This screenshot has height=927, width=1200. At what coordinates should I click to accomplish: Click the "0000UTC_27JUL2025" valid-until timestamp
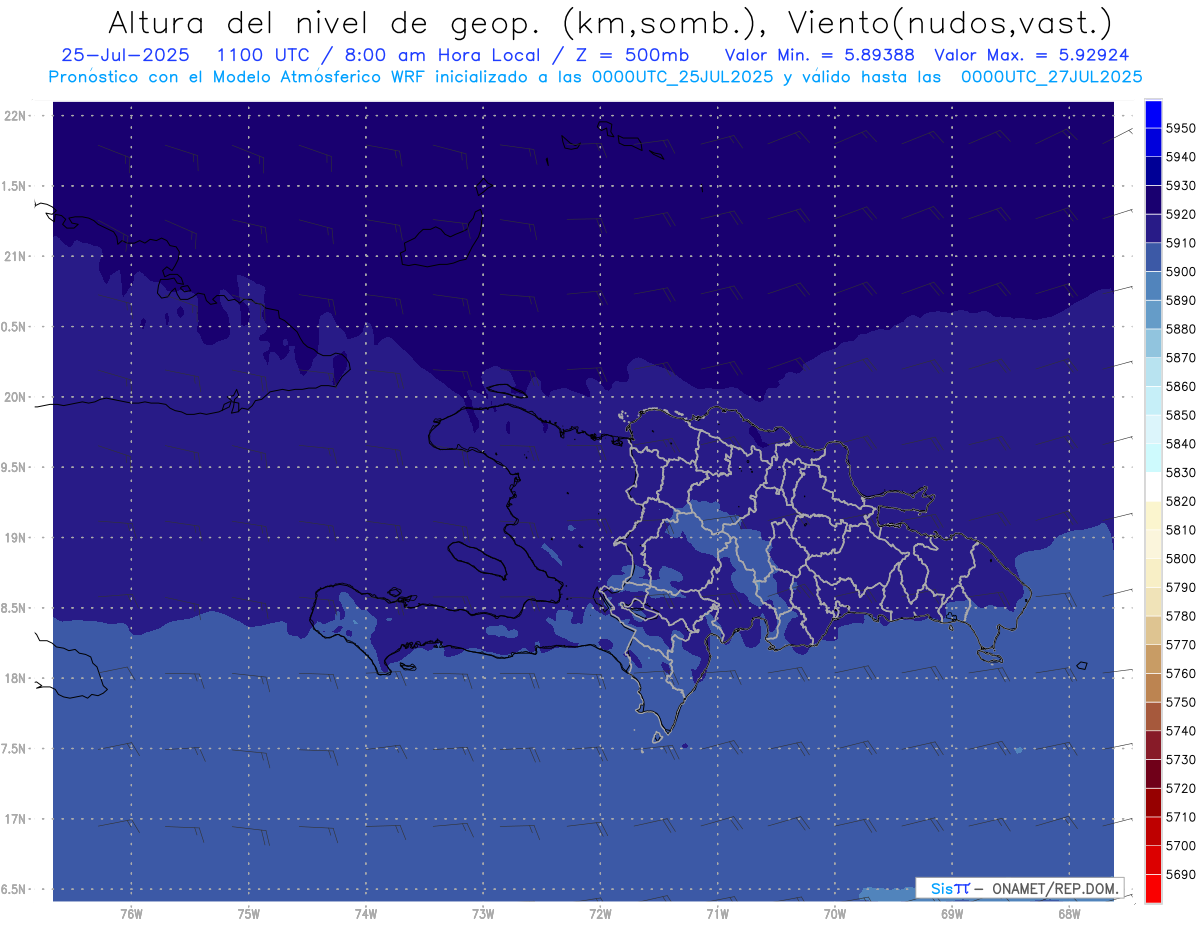pos(1051,76)
